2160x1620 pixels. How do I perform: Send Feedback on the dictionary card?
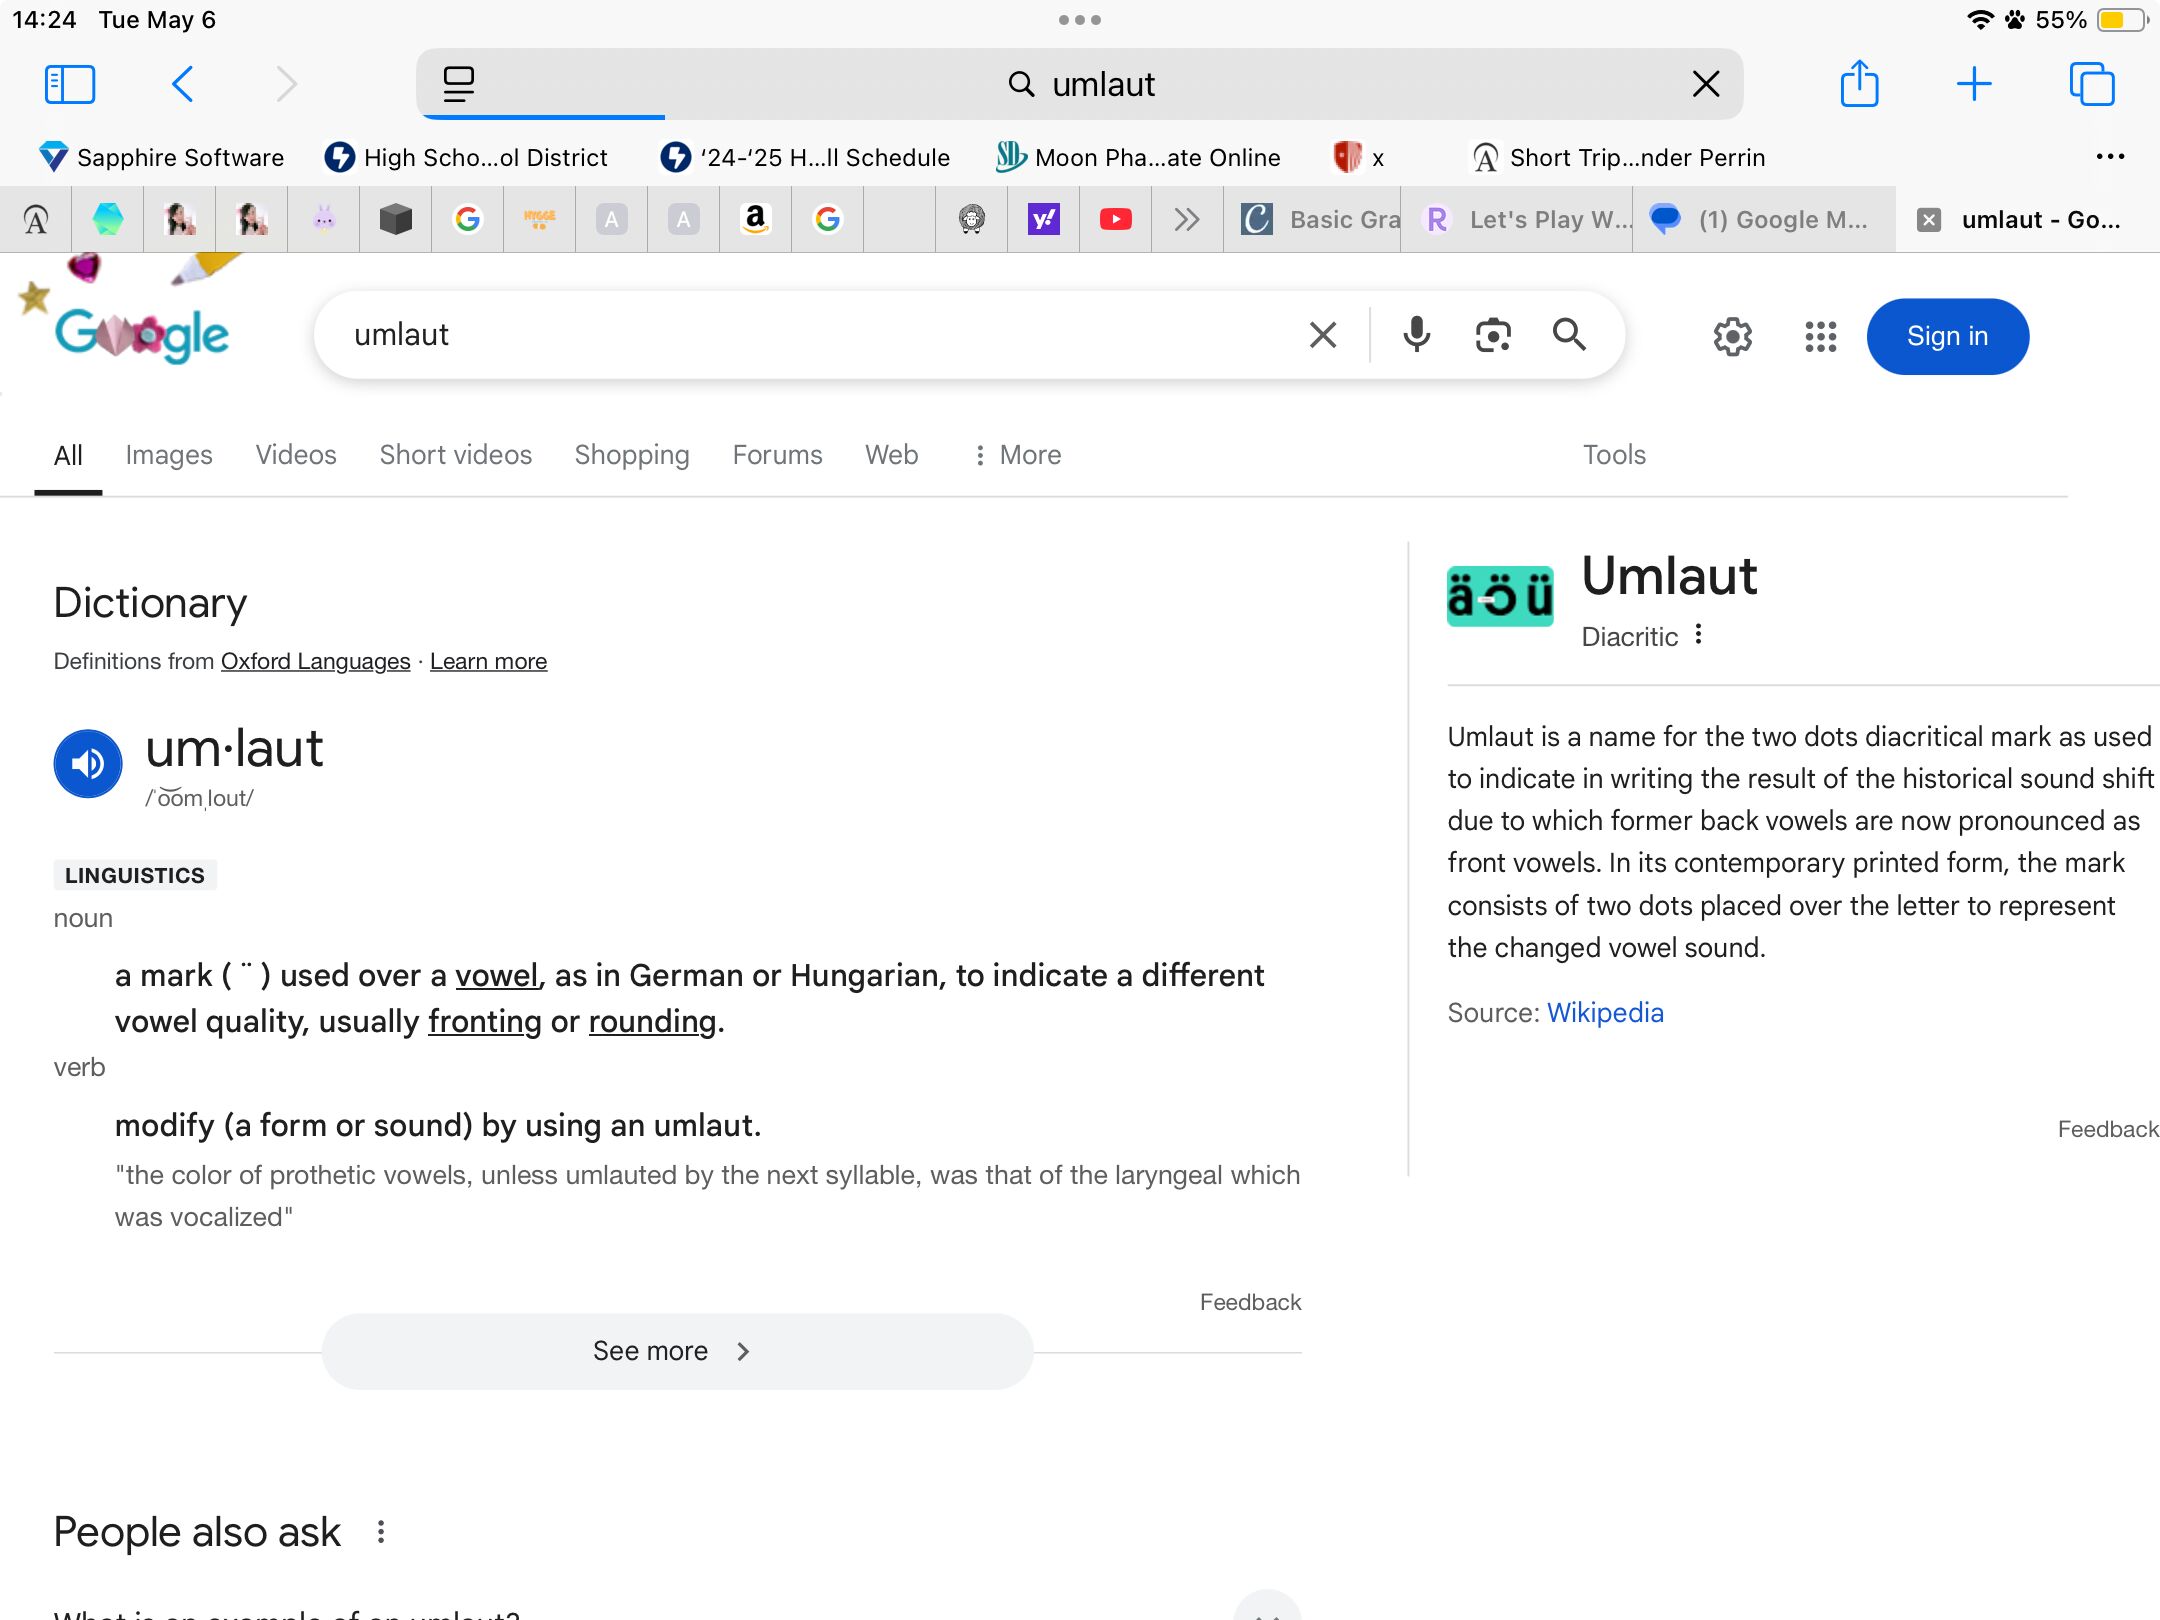coord(1250,1302)
